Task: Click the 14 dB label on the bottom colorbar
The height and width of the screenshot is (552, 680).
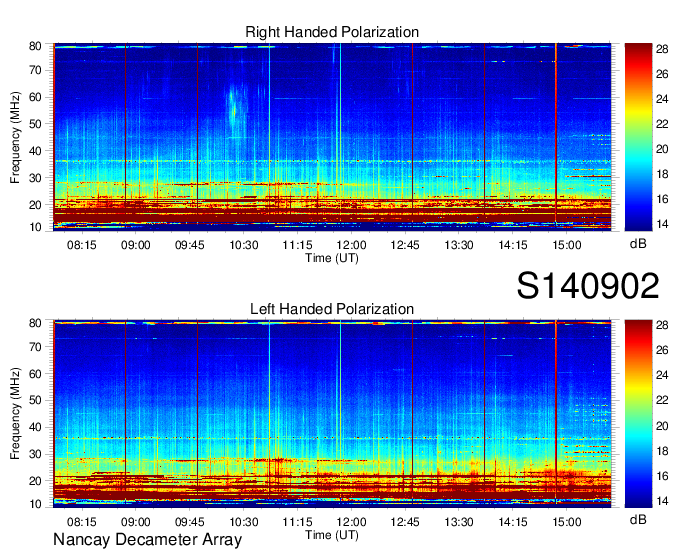Action: (x=662, y=501)
